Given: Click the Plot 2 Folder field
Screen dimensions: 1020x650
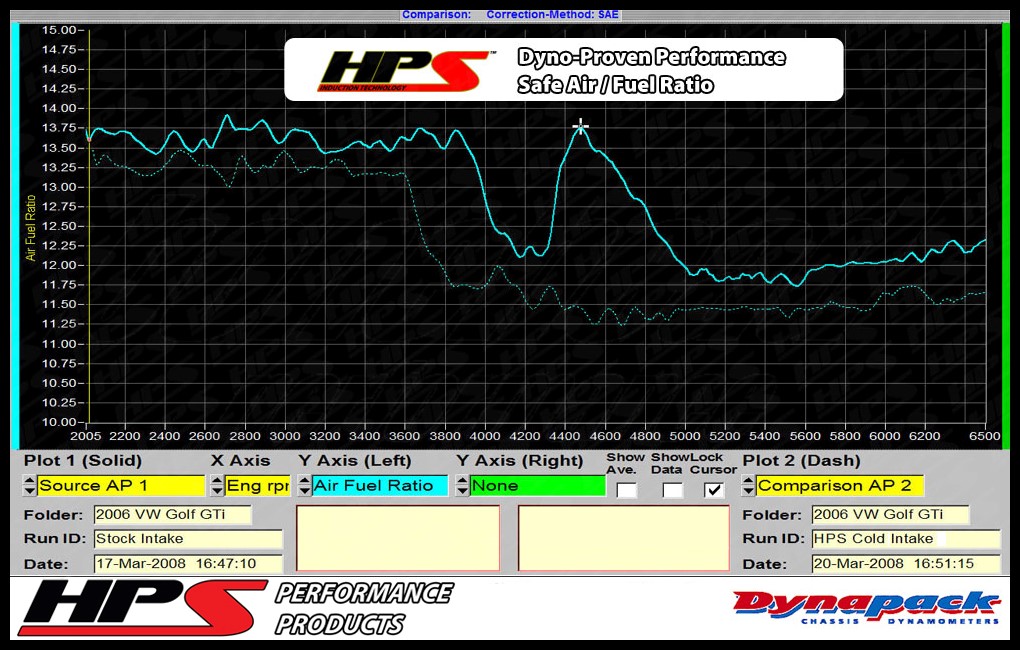Looking at the screenshot, I should [x=890, y=515].
